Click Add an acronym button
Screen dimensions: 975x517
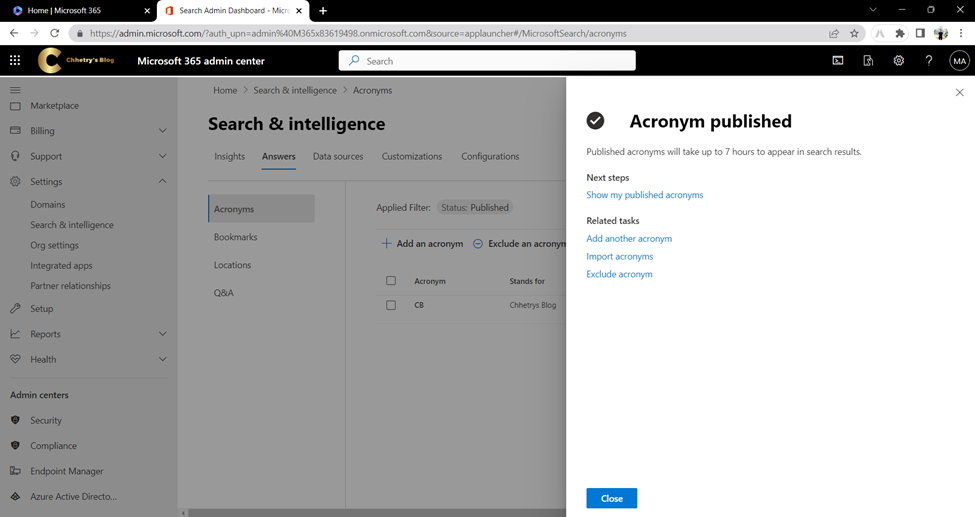click(422, 244)
